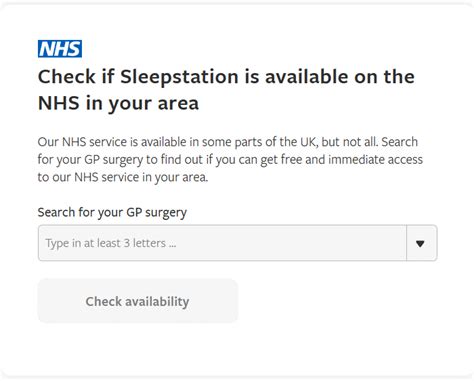Click the right end of the search text box

pos(393,243)
